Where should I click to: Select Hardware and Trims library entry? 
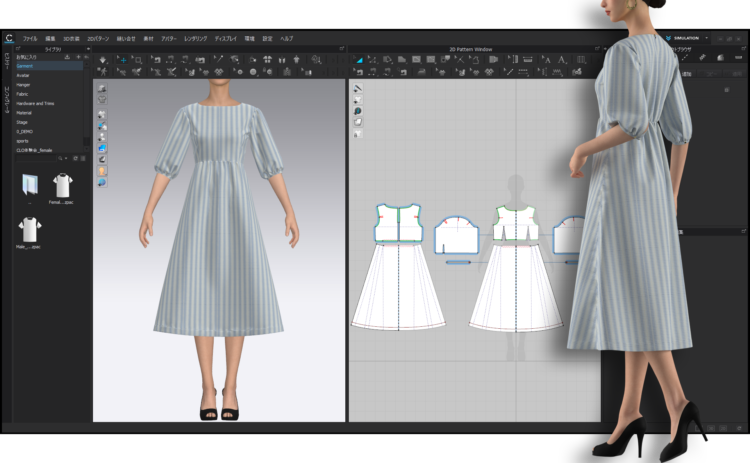point(35,103)
